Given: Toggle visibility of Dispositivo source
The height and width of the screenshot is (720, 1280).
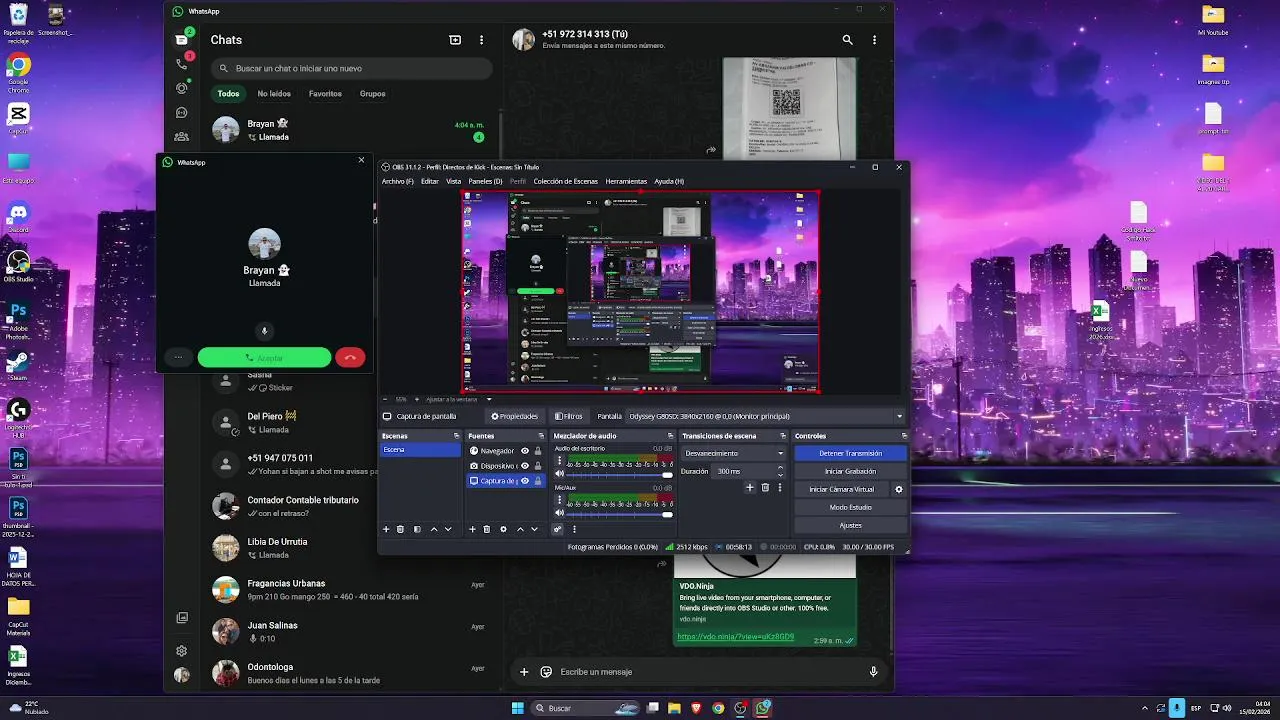Looking at the screenshot, I should (x=525, y=466).
